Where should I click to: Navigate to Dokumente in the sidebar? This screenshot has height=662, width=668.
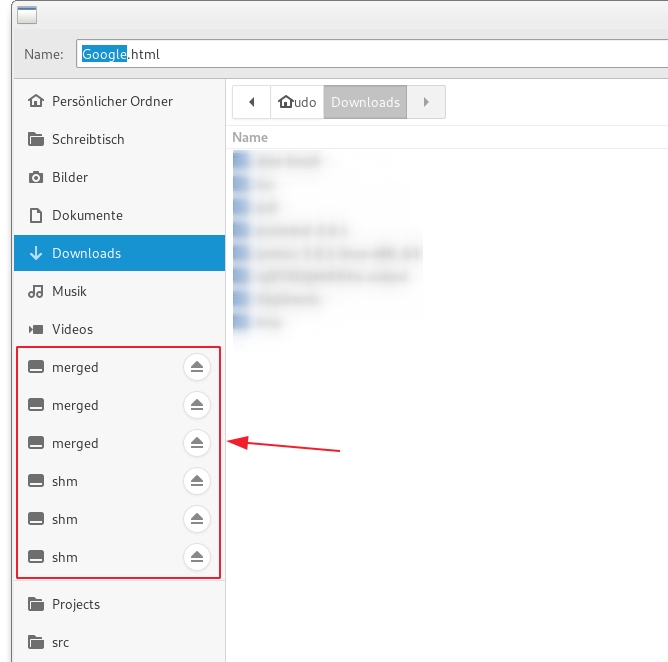point(87,215)
